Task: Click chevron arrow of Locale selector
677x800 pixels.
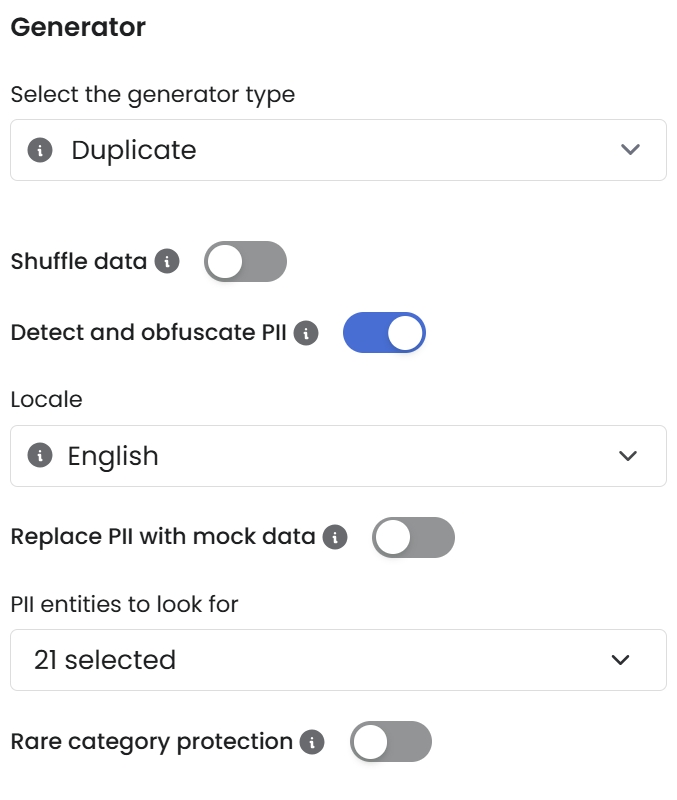Action: click(x=628, y=456)
